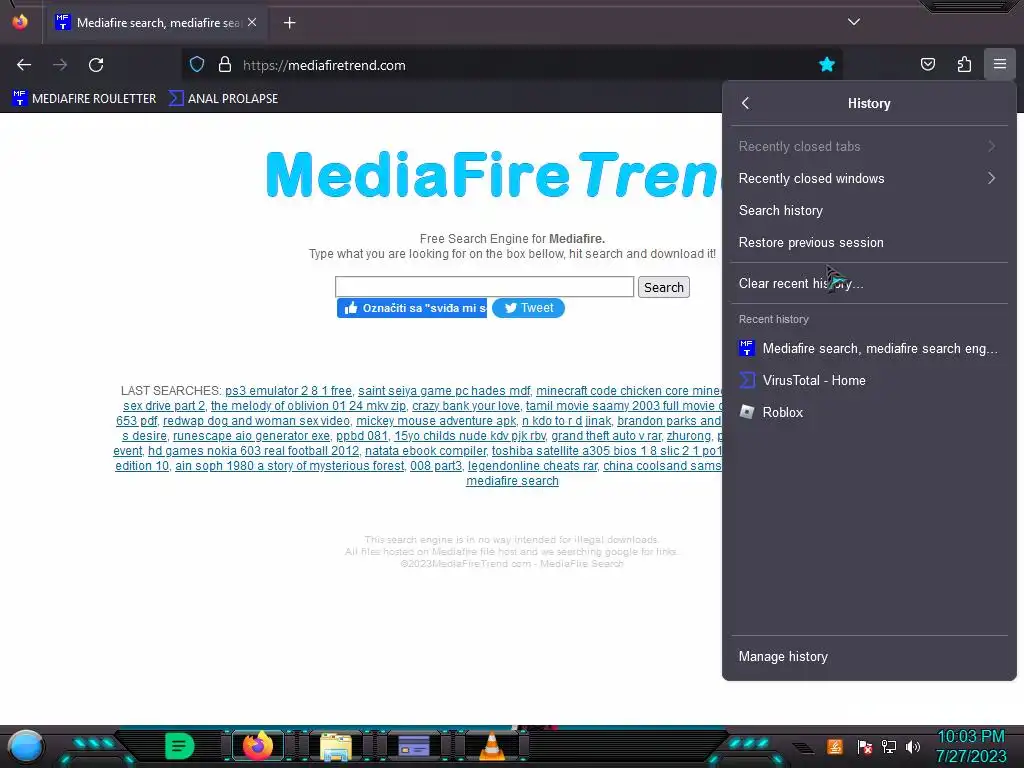This screenshot has height=768, width=1024.
Task: Click the Facebook like button
Action: [411, 308]
